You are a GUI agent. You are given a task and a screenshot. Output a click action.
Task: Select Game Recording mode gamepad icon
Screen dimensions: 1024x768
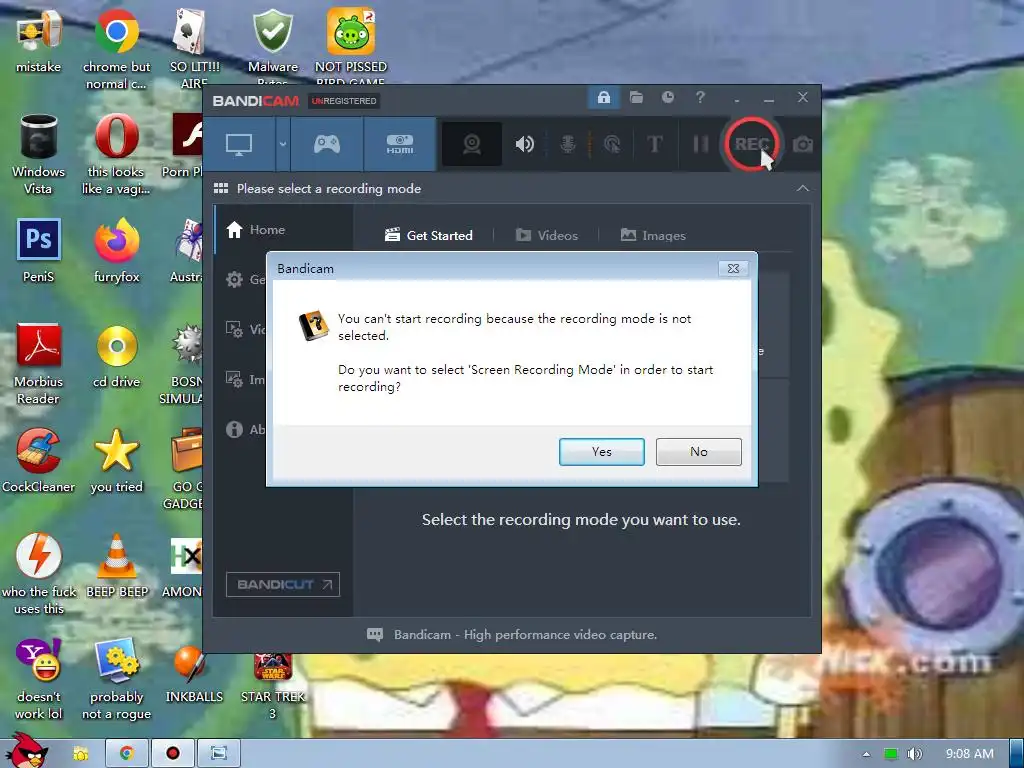coord(327,144)
